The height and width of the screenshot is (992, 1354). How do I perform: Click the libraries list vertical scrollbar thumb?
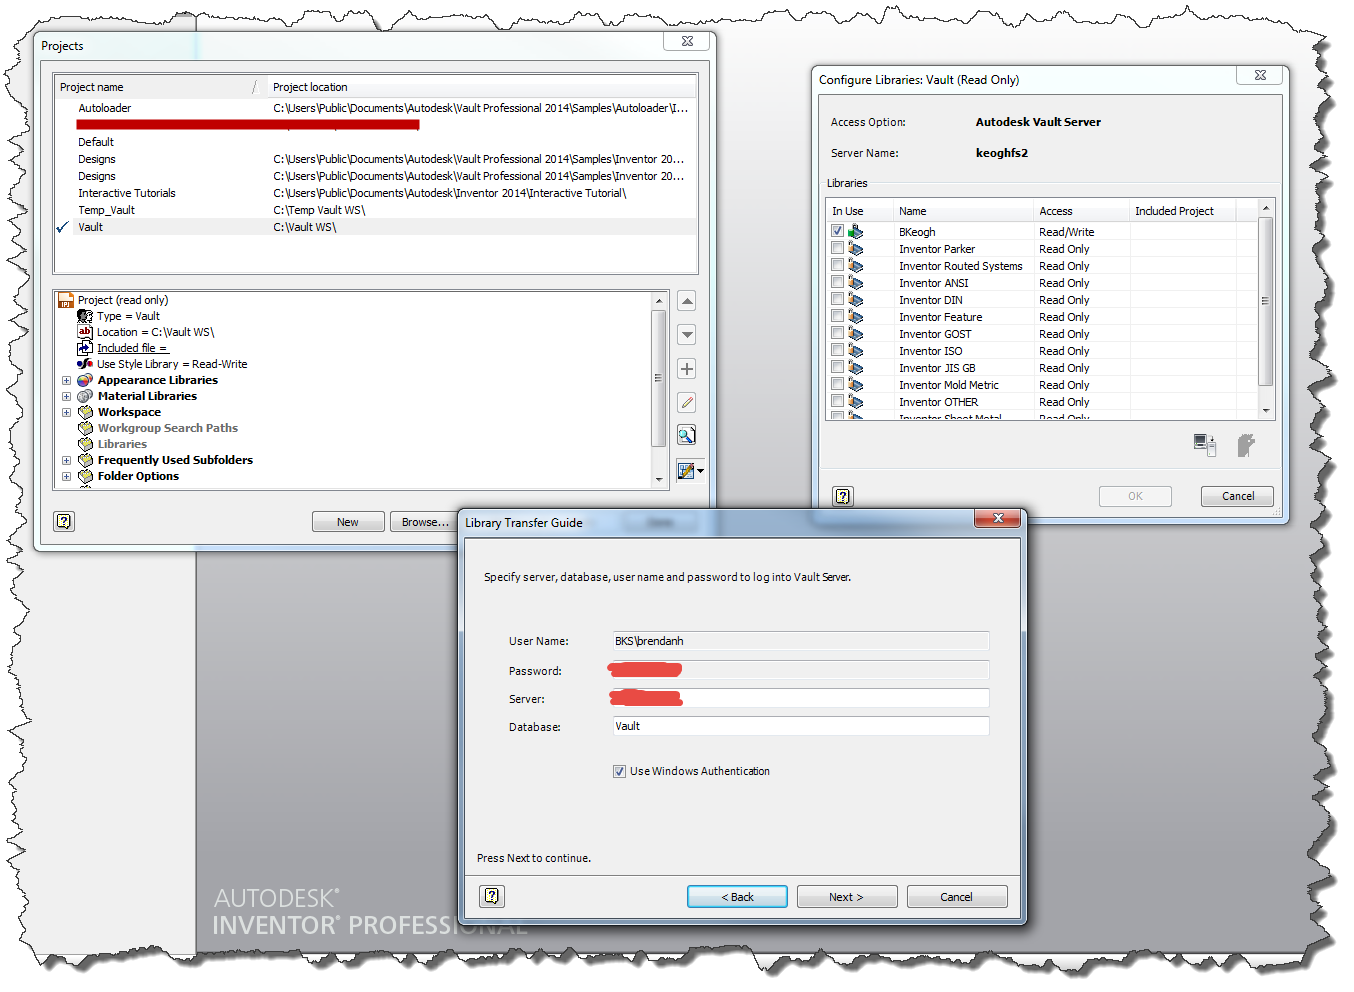pos(1265,301)
